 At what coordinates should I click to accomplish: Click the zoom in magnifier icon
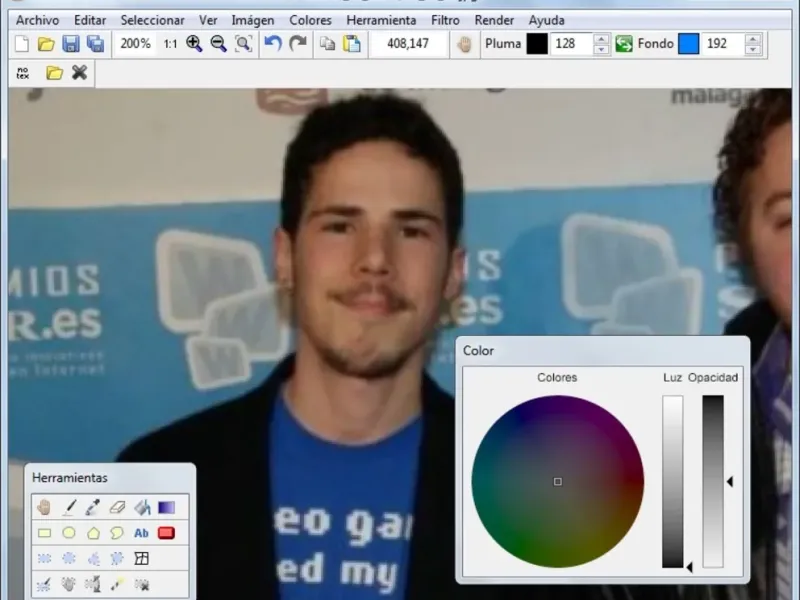pos(194,44)
